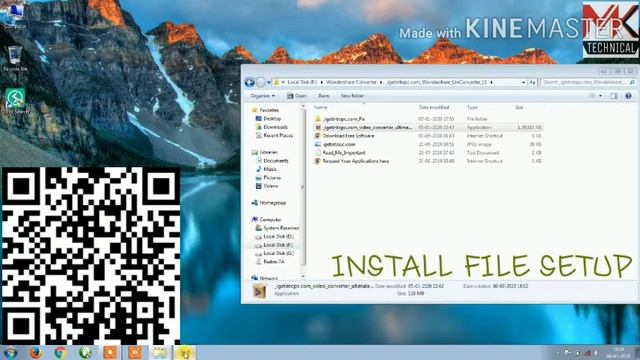
Task: Open the Recycle Bin desktop icon
Action: (15, 59)
